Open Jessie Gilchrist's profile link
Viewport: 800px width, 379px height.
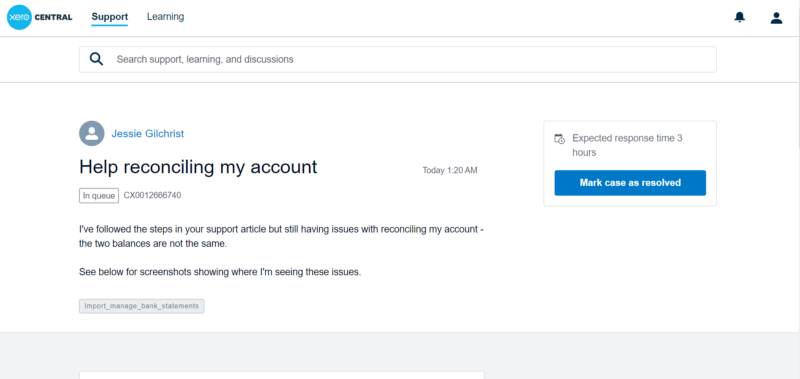click(x=147, y=134)
